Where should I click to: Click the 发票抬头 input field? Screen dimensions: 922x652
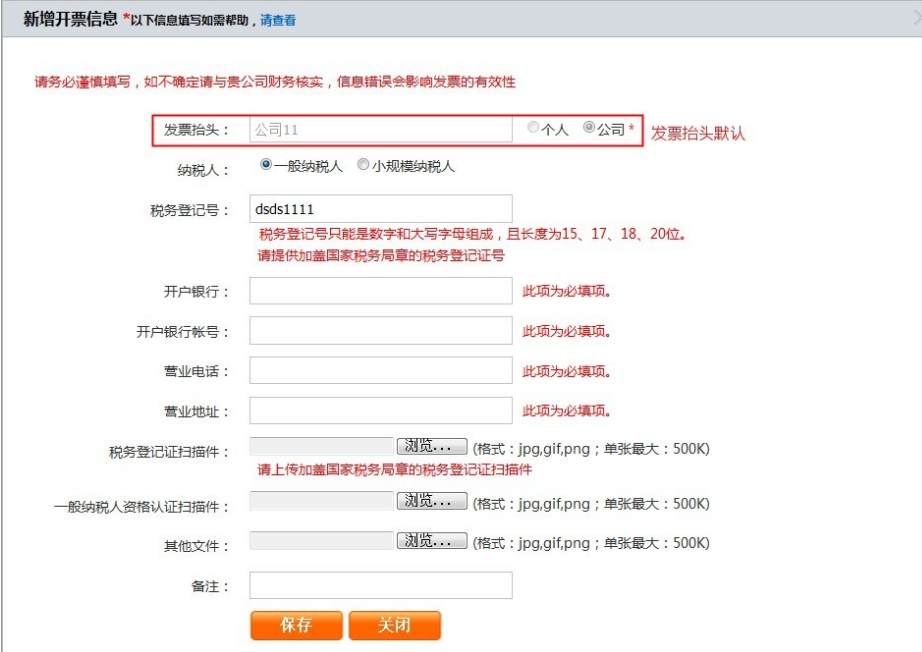[380, 127]
